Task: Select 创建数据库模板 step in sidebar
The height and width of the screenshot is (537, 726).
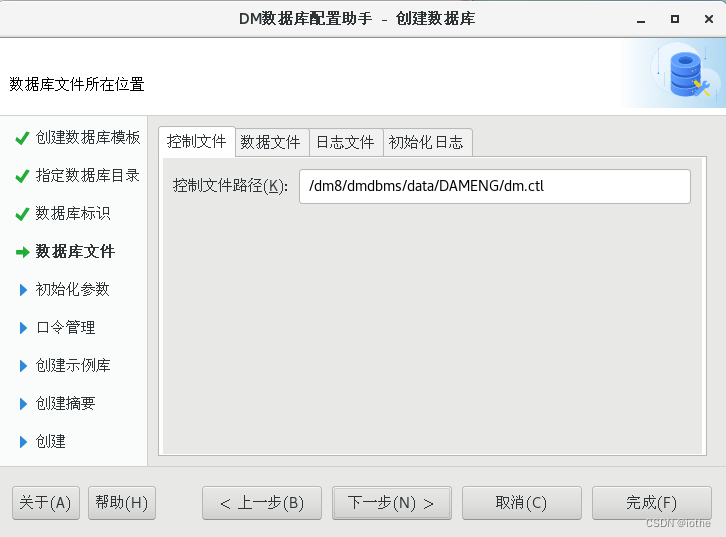Action: [88, 137]
